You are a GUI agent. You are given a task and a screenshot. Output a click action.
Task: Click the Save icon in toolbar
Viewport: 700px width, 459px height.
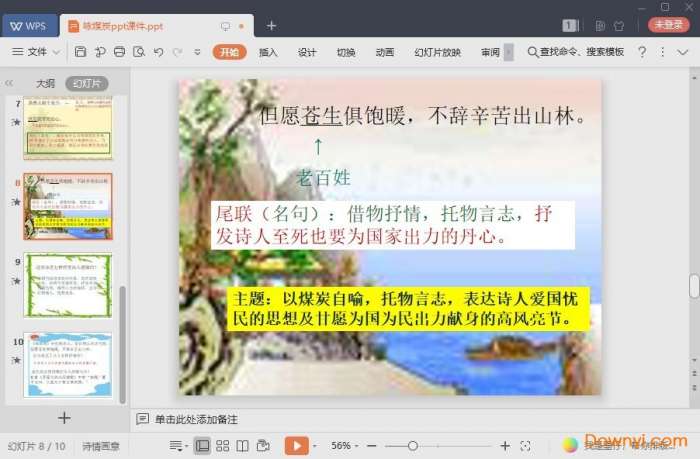[80, 52]
